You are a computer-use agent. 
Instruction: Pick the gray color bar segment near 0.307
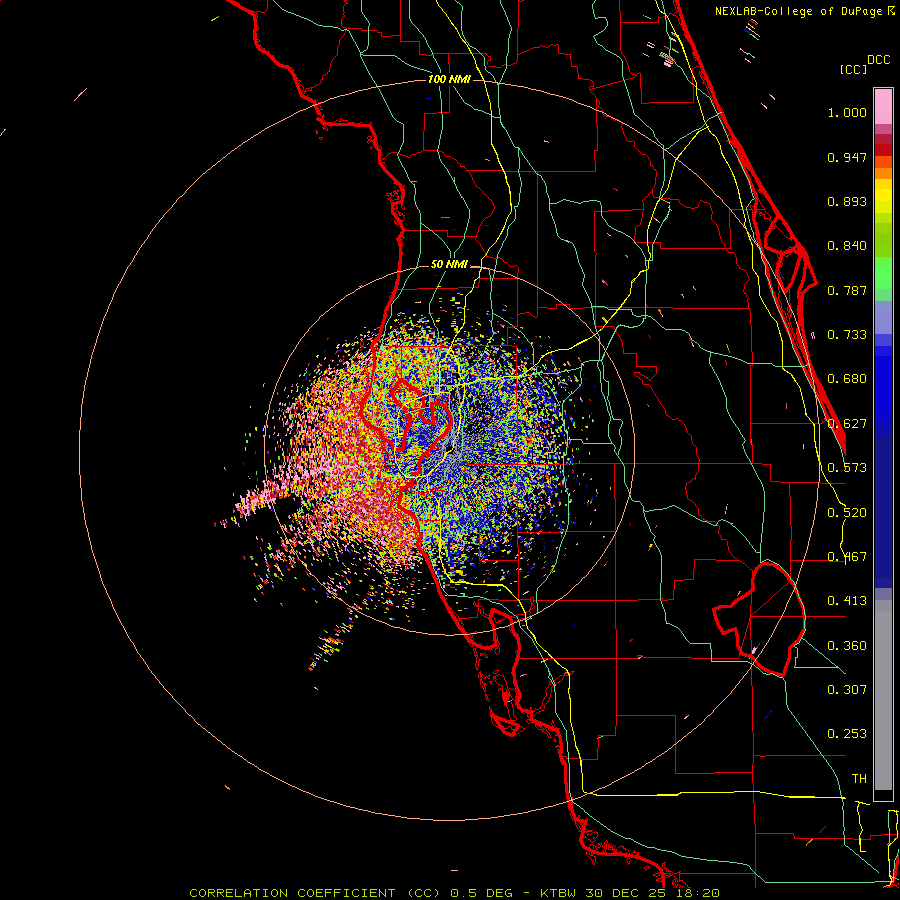[883, 695]
